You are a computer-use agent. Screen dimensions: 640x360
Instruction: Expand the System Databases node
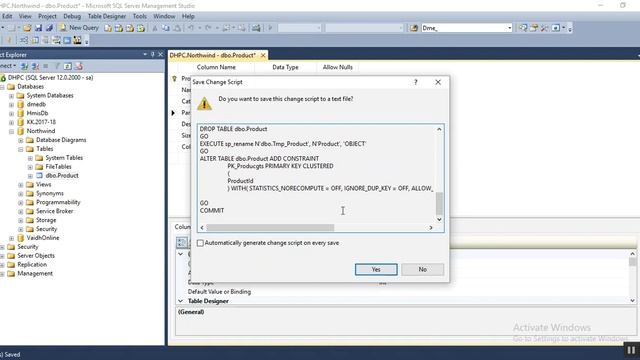(11, 96)
